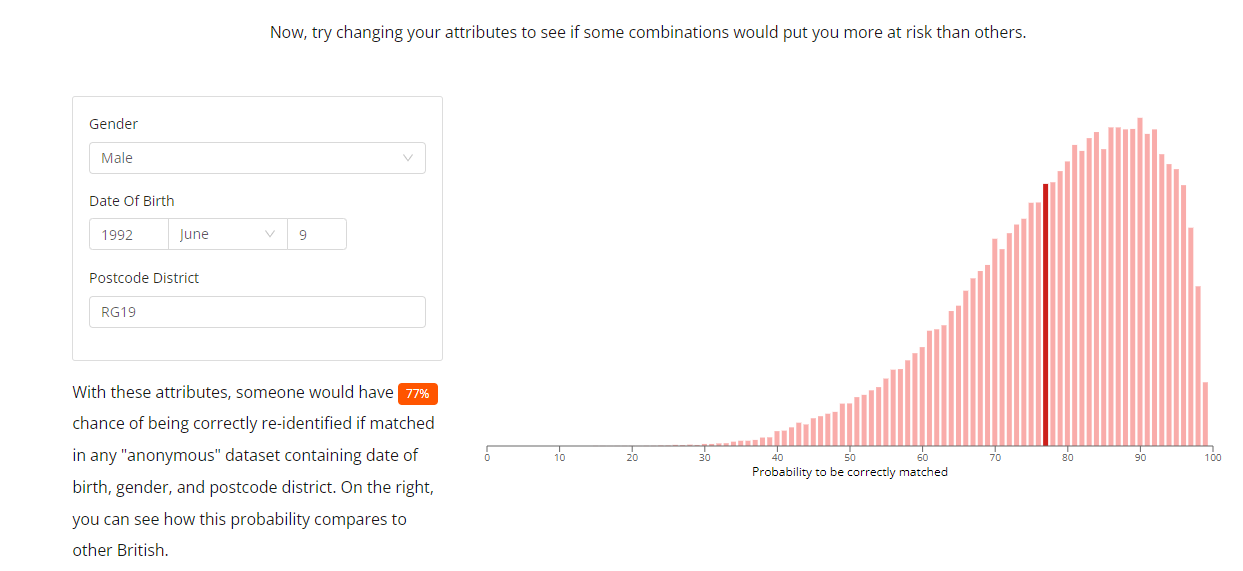Click the birth day field showing 9
Image resolution: width=1243 pixels, height=571 pixels.
[x=317, y=234]
